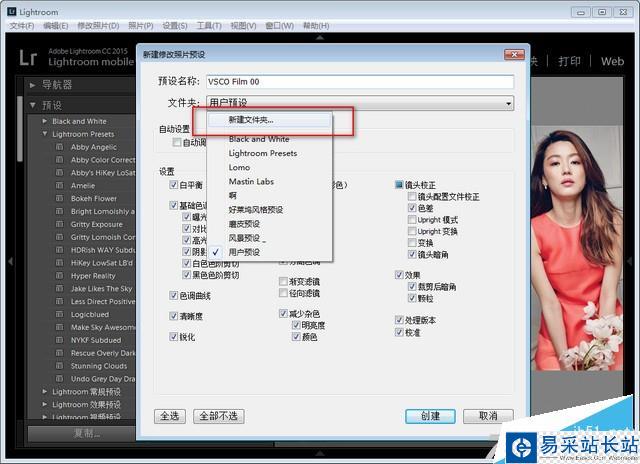Enable the 镜头配置文件校正 checkbox
The width and height of the screenshot is (640, 464).
click(412, 197)
